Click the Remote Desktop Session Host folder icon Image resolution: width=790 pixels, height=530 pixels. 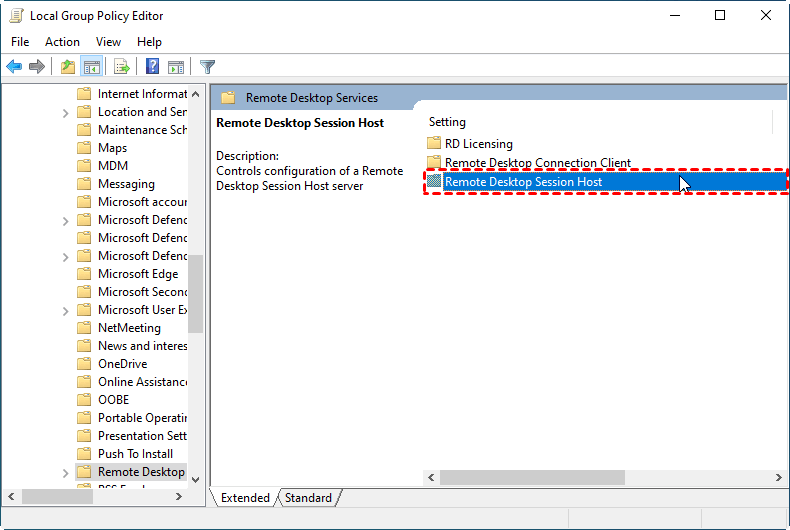pyautogui.click(x=434, y=181)
